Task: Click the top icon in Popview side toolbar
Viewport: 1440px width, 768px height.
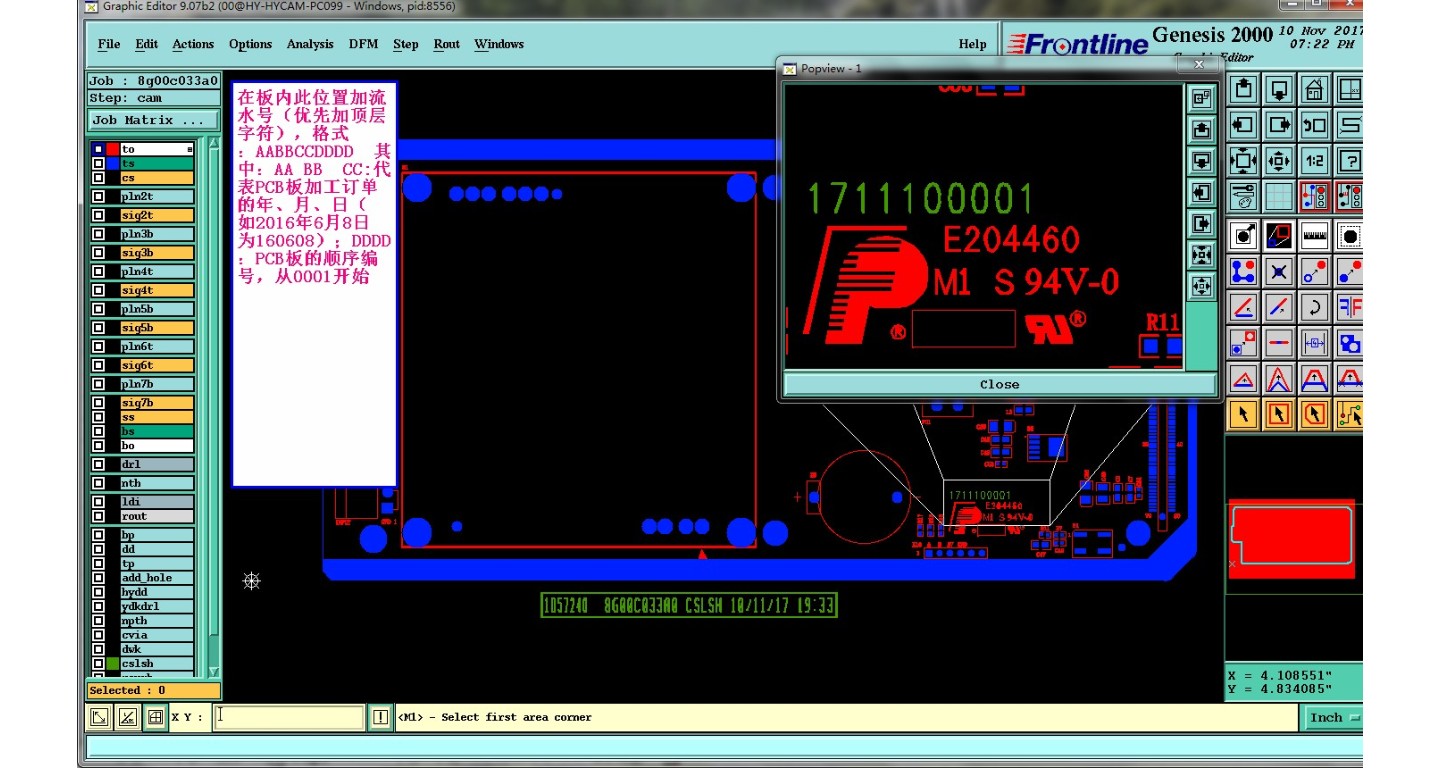Action: click(1202, 98)
